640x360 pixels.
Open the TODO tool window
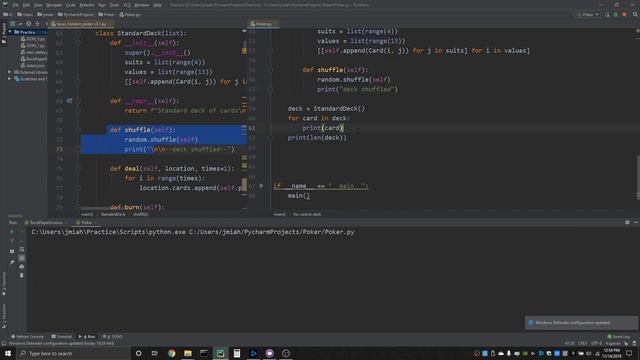(x=113, y=337)
